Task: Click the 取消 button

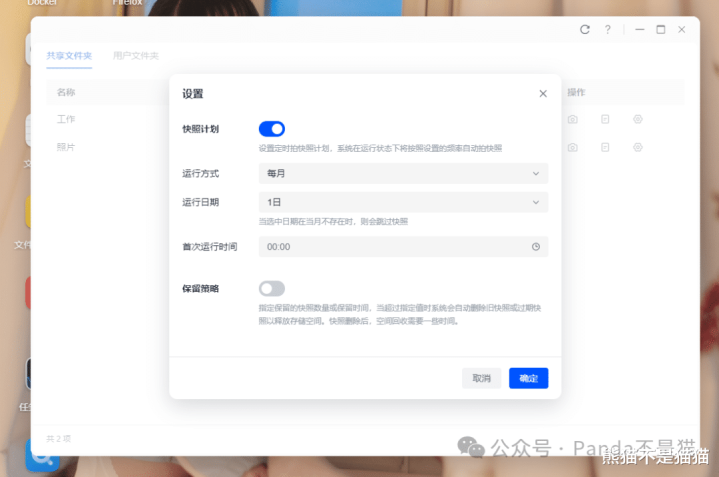Action: coord(481,378)
